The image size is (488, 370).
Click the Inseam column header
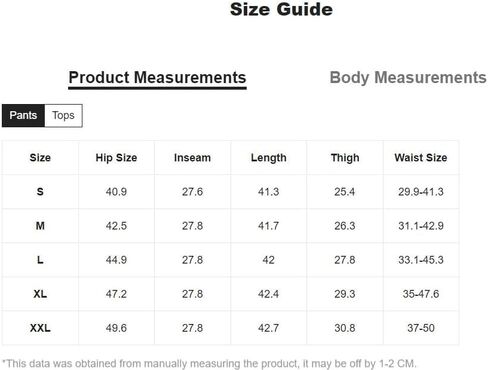pos(192,158)
